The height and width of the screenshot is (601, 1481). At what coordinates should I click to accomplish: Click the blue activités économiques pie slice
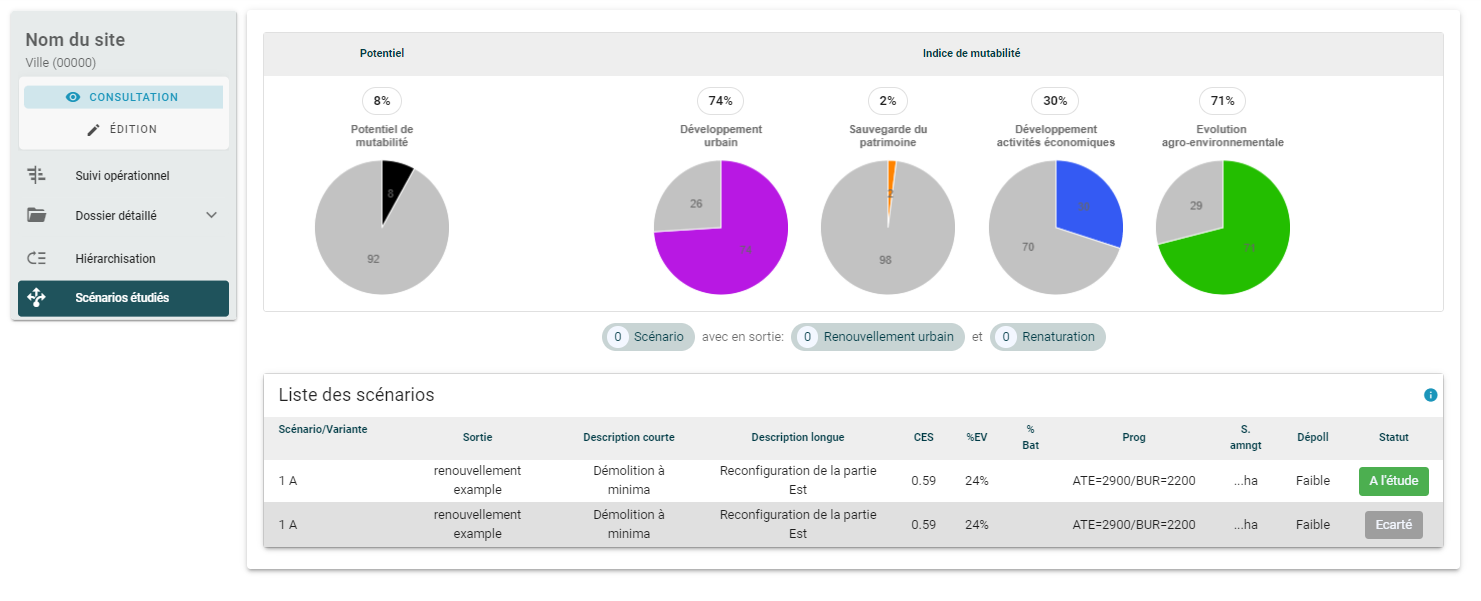point(1088,208)
